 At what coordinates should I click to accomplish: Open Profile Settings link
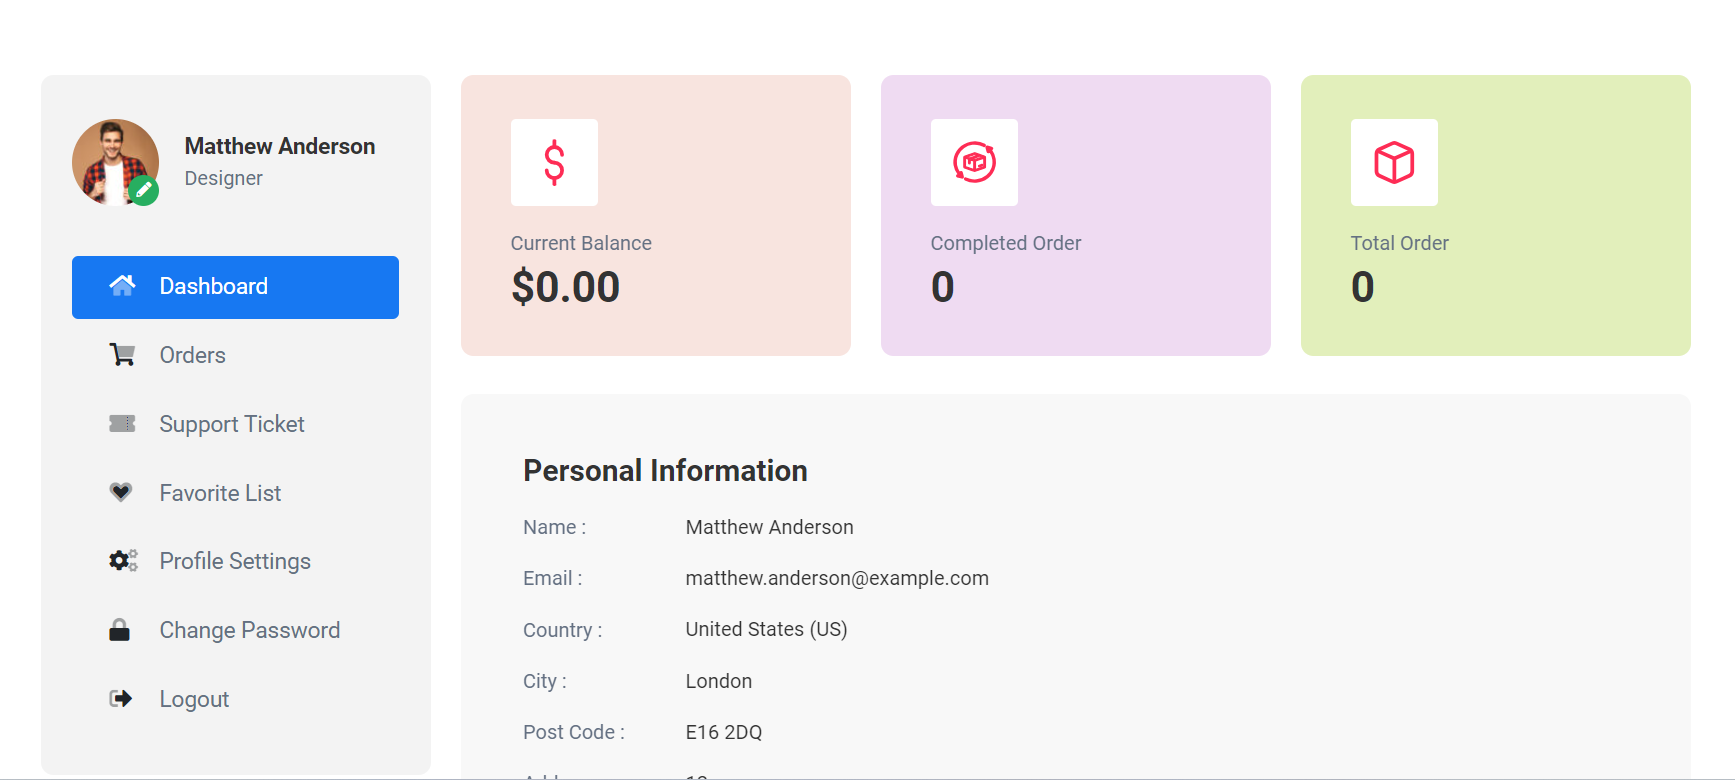coord(235,561)
